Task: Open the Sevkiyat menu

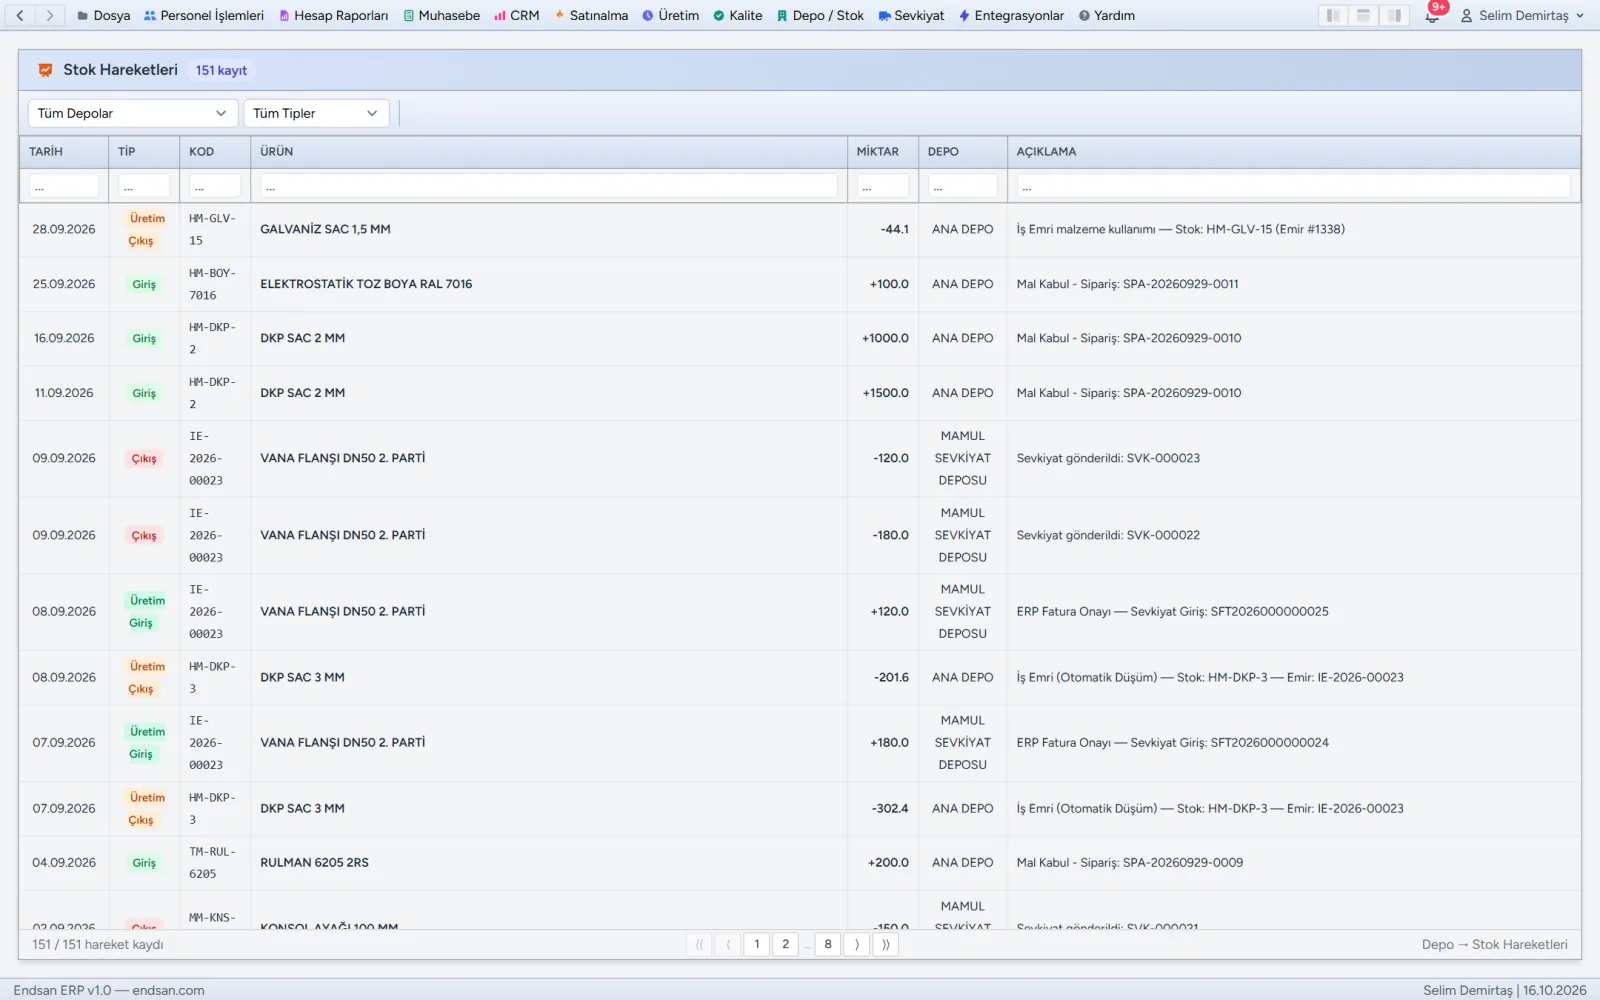Action: (x=911, y=15)
